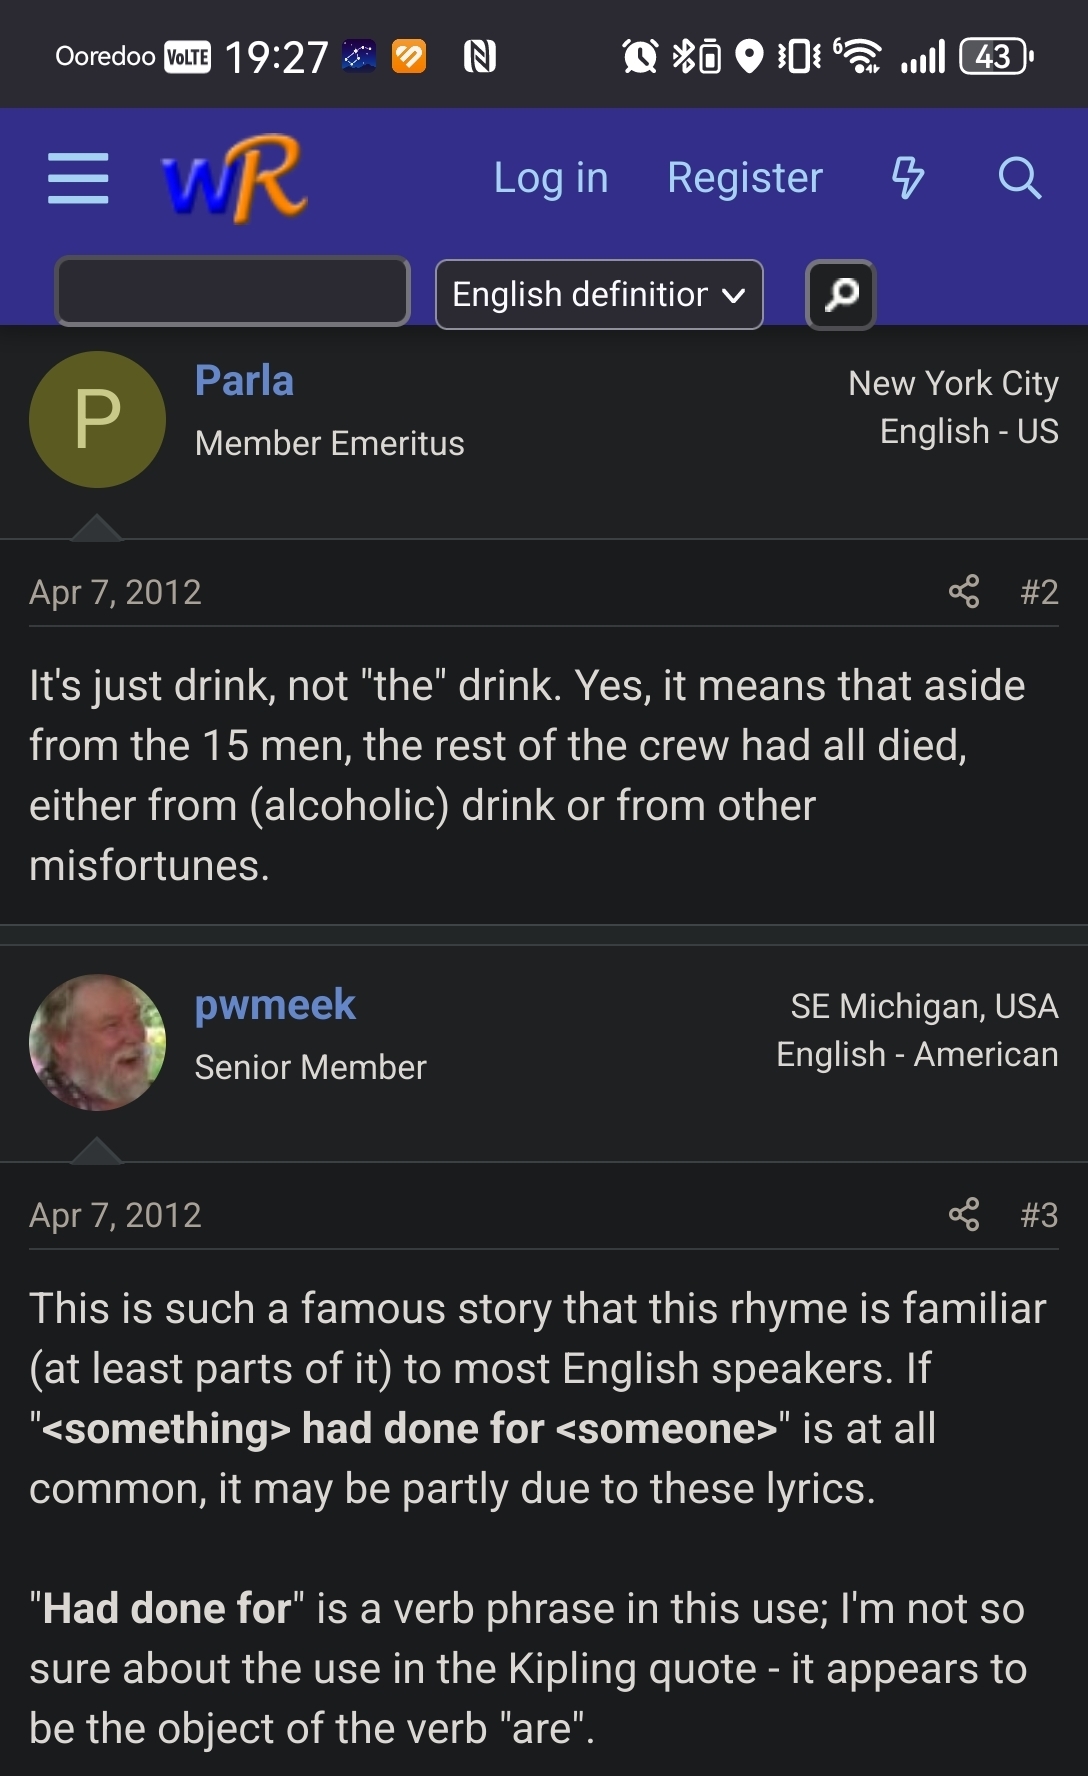The height and width of the screenshot is (1776, 1088).
Task: Tap the WordReference WR logo
Action: pyautogui.click(x=235, y=178)
